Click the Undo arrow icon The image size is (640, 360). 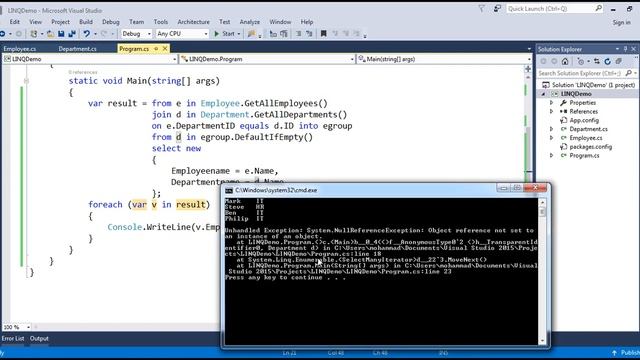pyautogui.click(x=87, y=34)
